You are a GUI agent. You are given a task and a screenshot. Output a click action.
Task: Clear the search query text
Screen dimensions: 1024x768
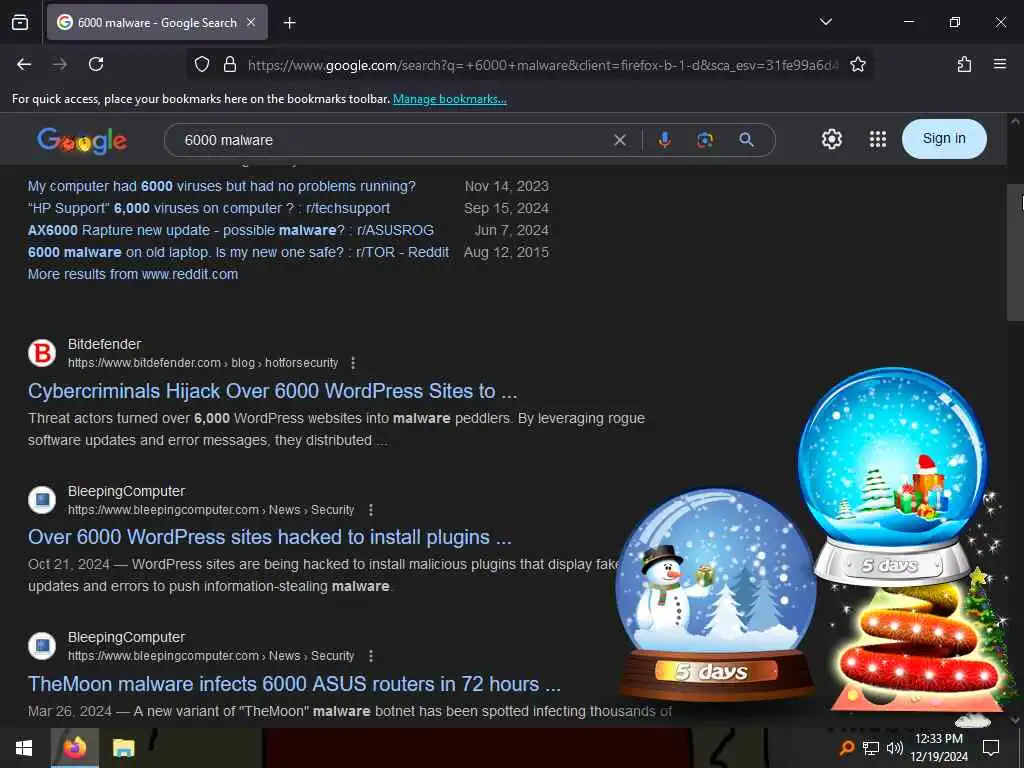[620, 140]
